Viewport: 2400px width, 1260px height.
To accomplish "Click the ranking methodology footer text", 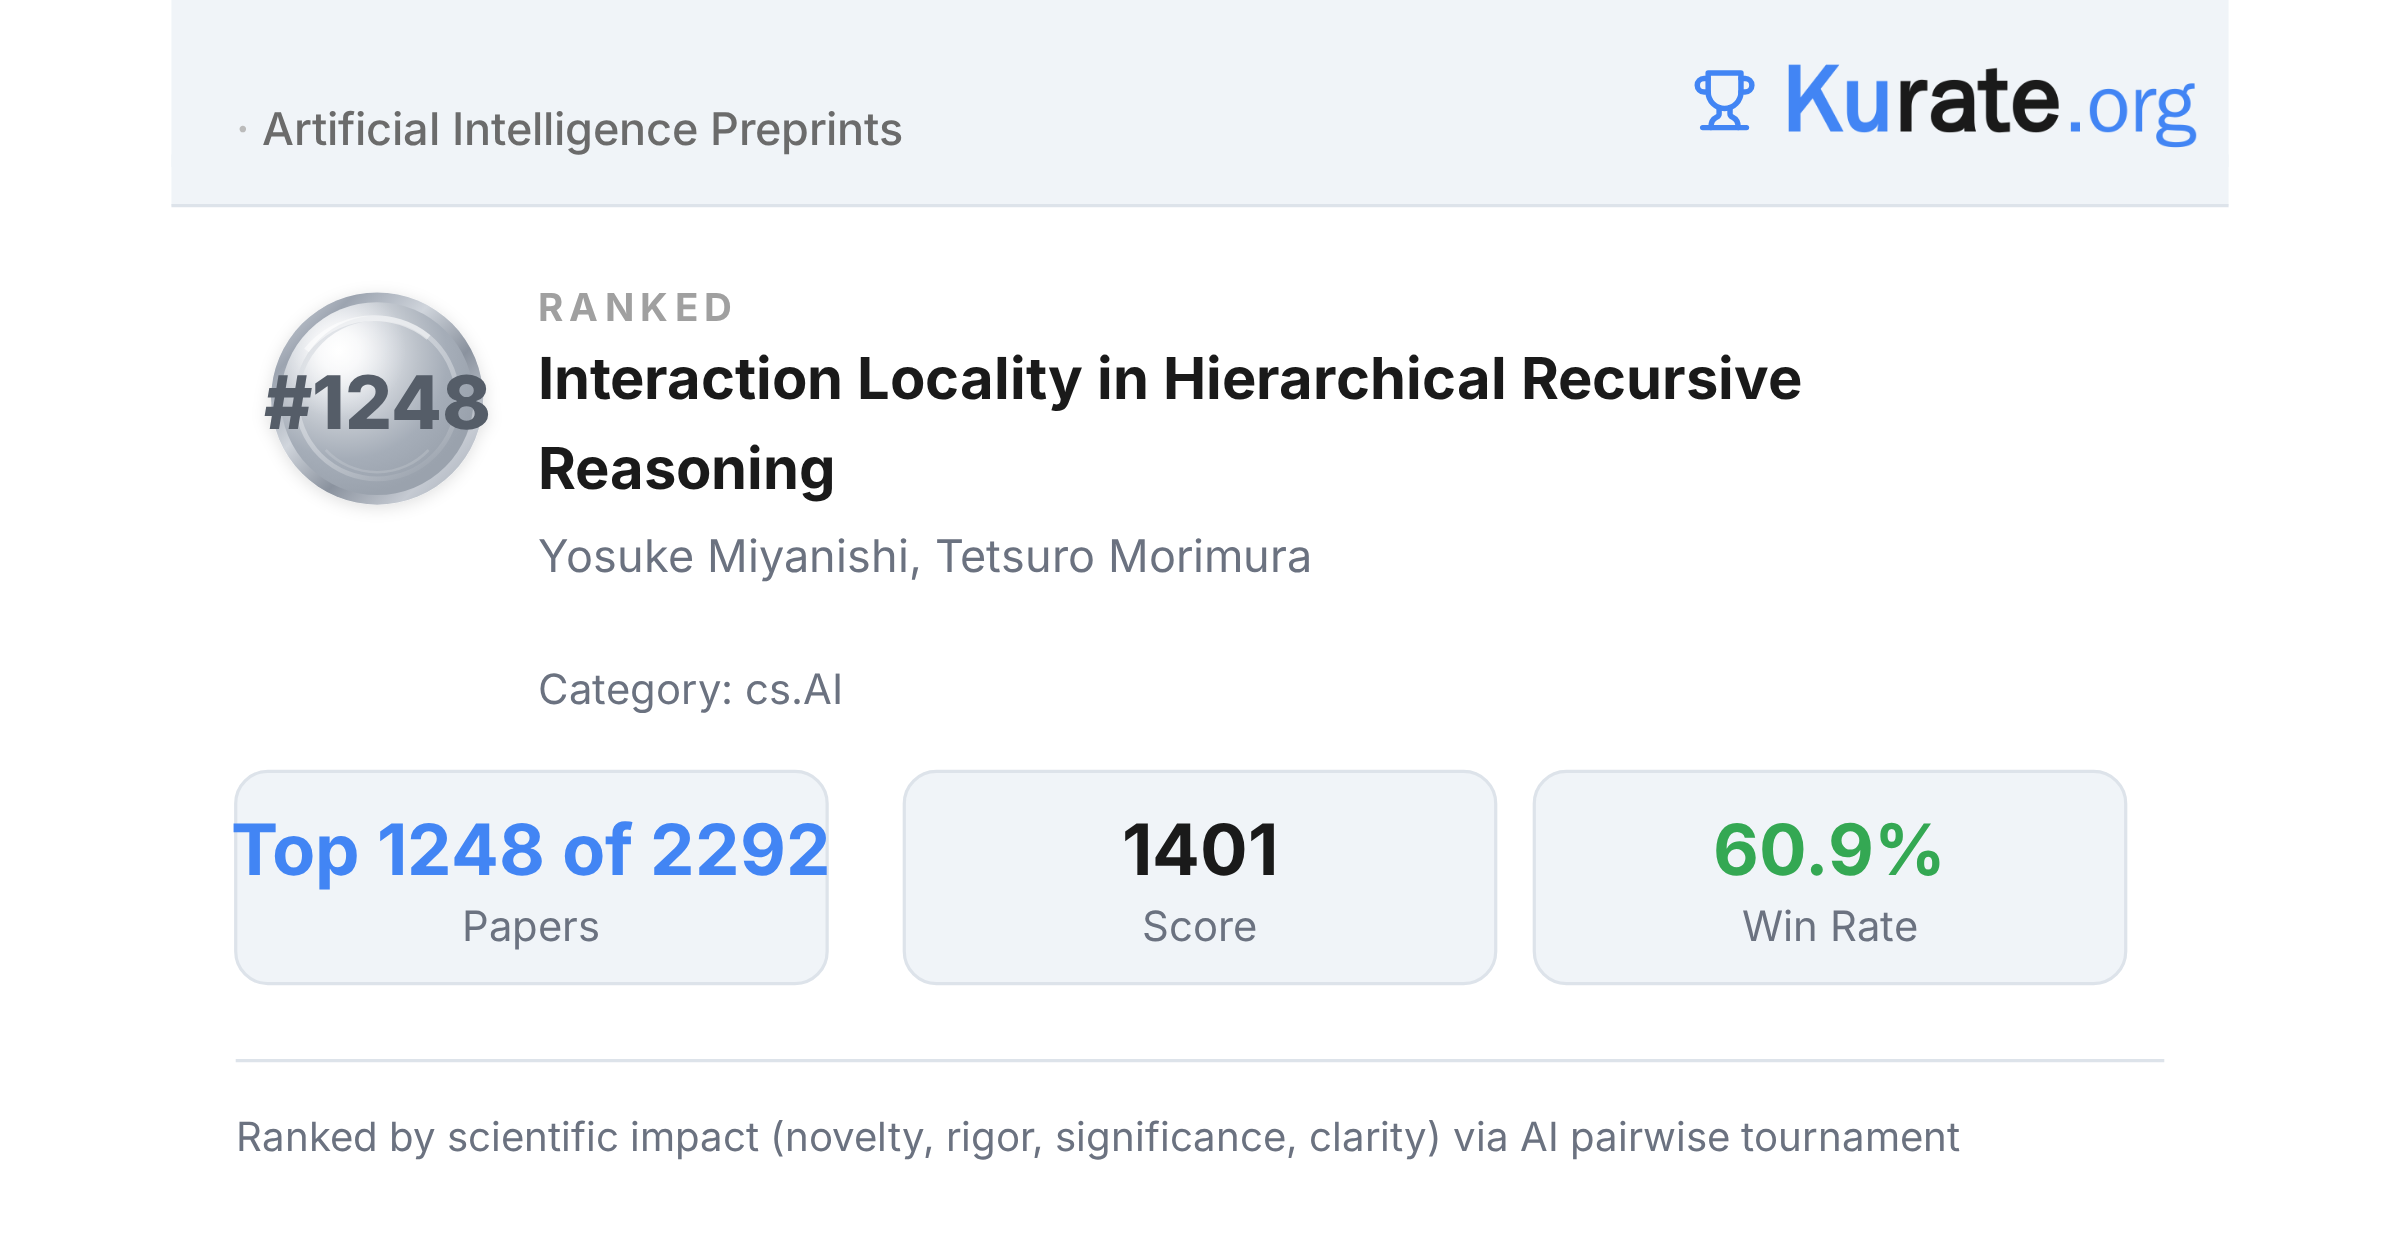I will coord(1097,1138).
